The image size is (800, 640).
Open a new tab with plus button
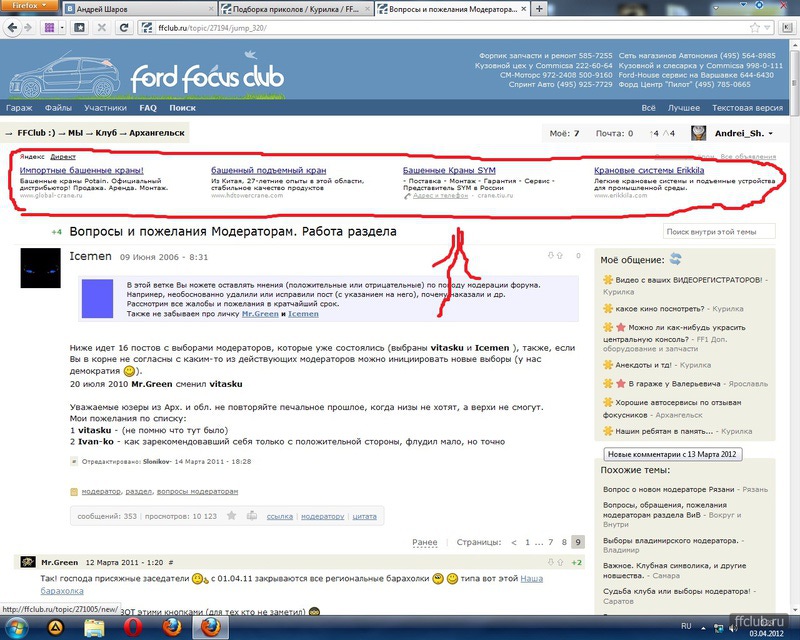click(539, 9)
